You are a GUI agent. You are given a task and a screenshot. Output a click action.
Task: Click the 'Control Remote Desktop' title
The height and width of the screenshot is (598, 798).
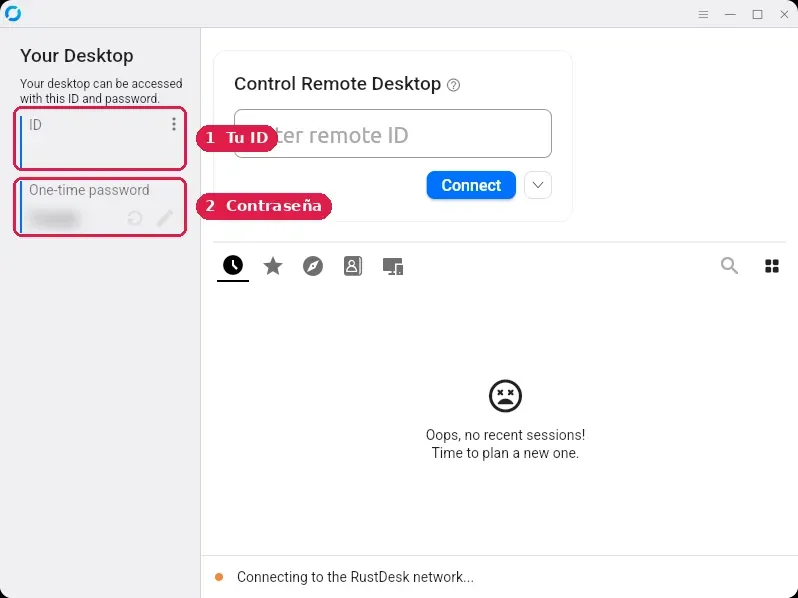click(x=337, y=84)
